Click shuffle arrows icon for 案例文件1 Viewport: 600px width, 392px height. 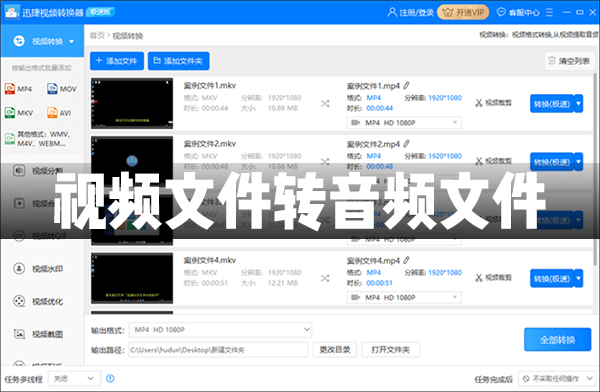point(325,103)
